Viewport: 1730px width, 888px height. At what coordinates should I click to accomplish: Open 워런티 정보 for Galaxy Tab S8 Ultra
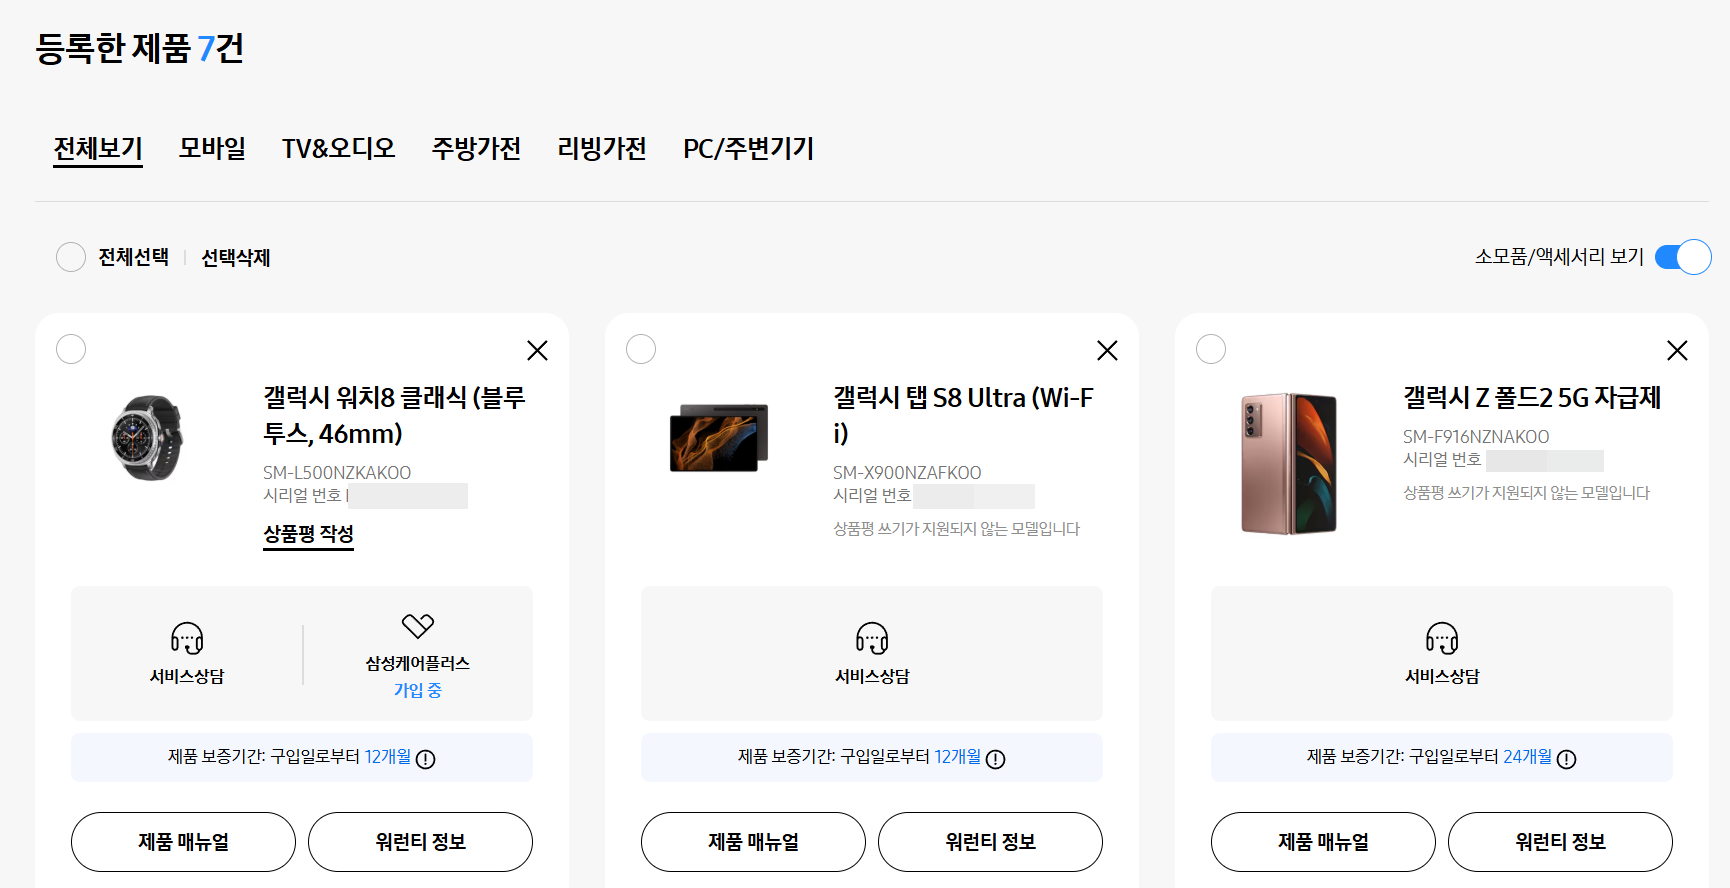click(990, 842)
